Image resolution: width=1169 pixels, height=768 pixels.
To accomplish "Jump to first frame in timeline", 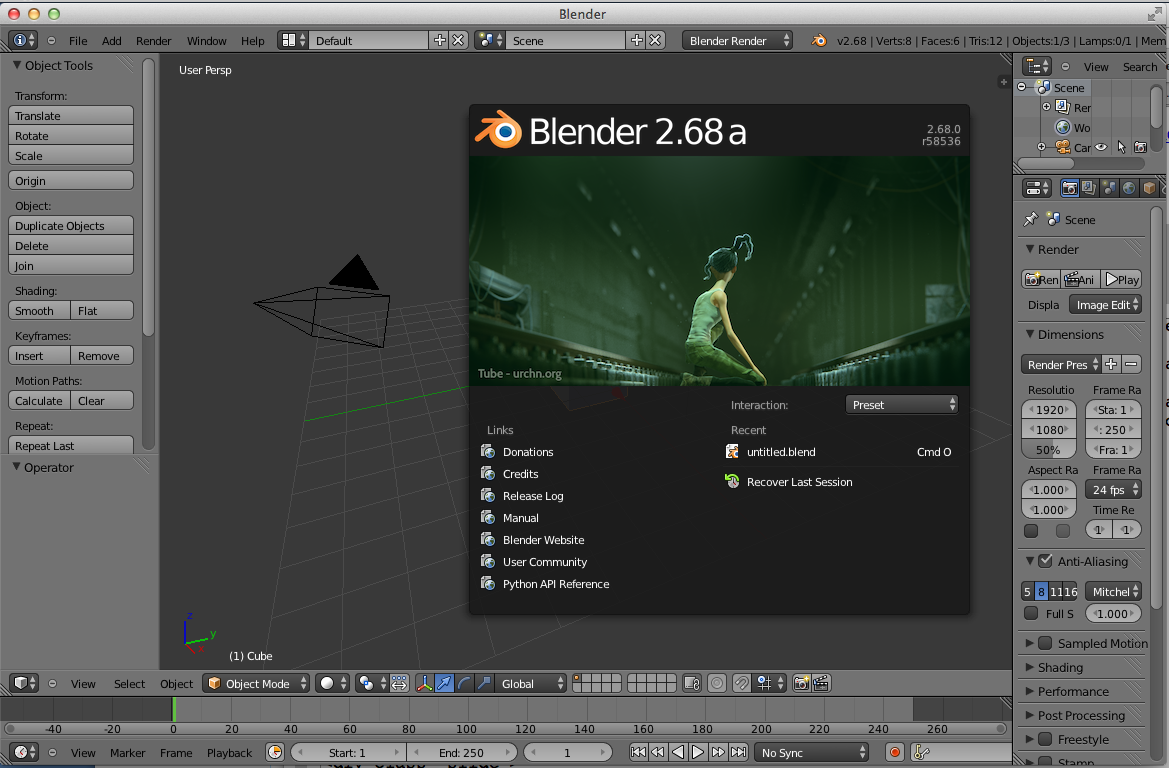I will (638, 752).
